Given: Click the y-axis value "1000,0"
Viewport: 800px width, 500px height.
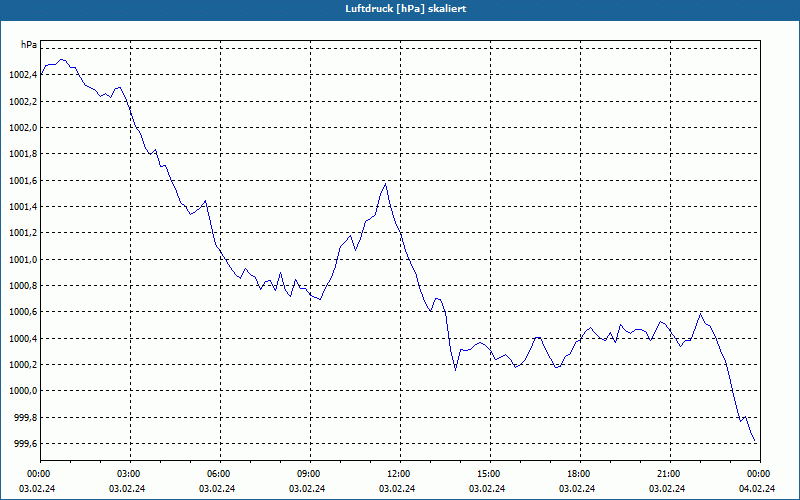Looking at the screenshot, I should coord(23,391).
